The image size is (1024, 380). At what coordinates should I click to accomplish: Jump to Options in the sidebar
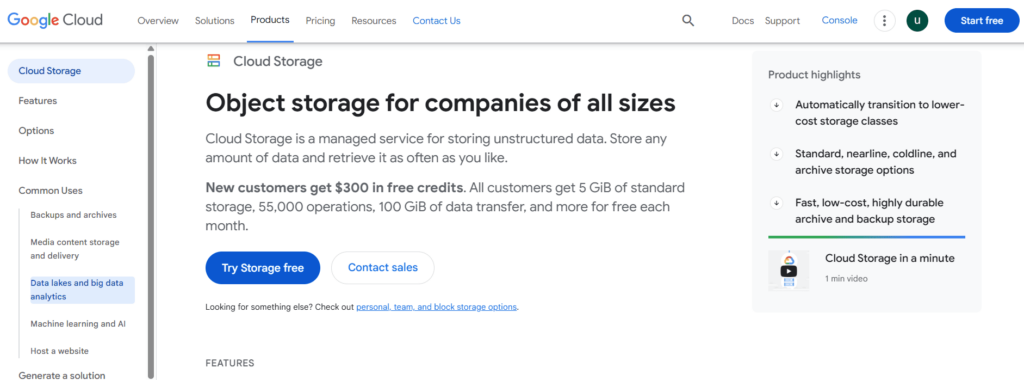pos(37,131)
